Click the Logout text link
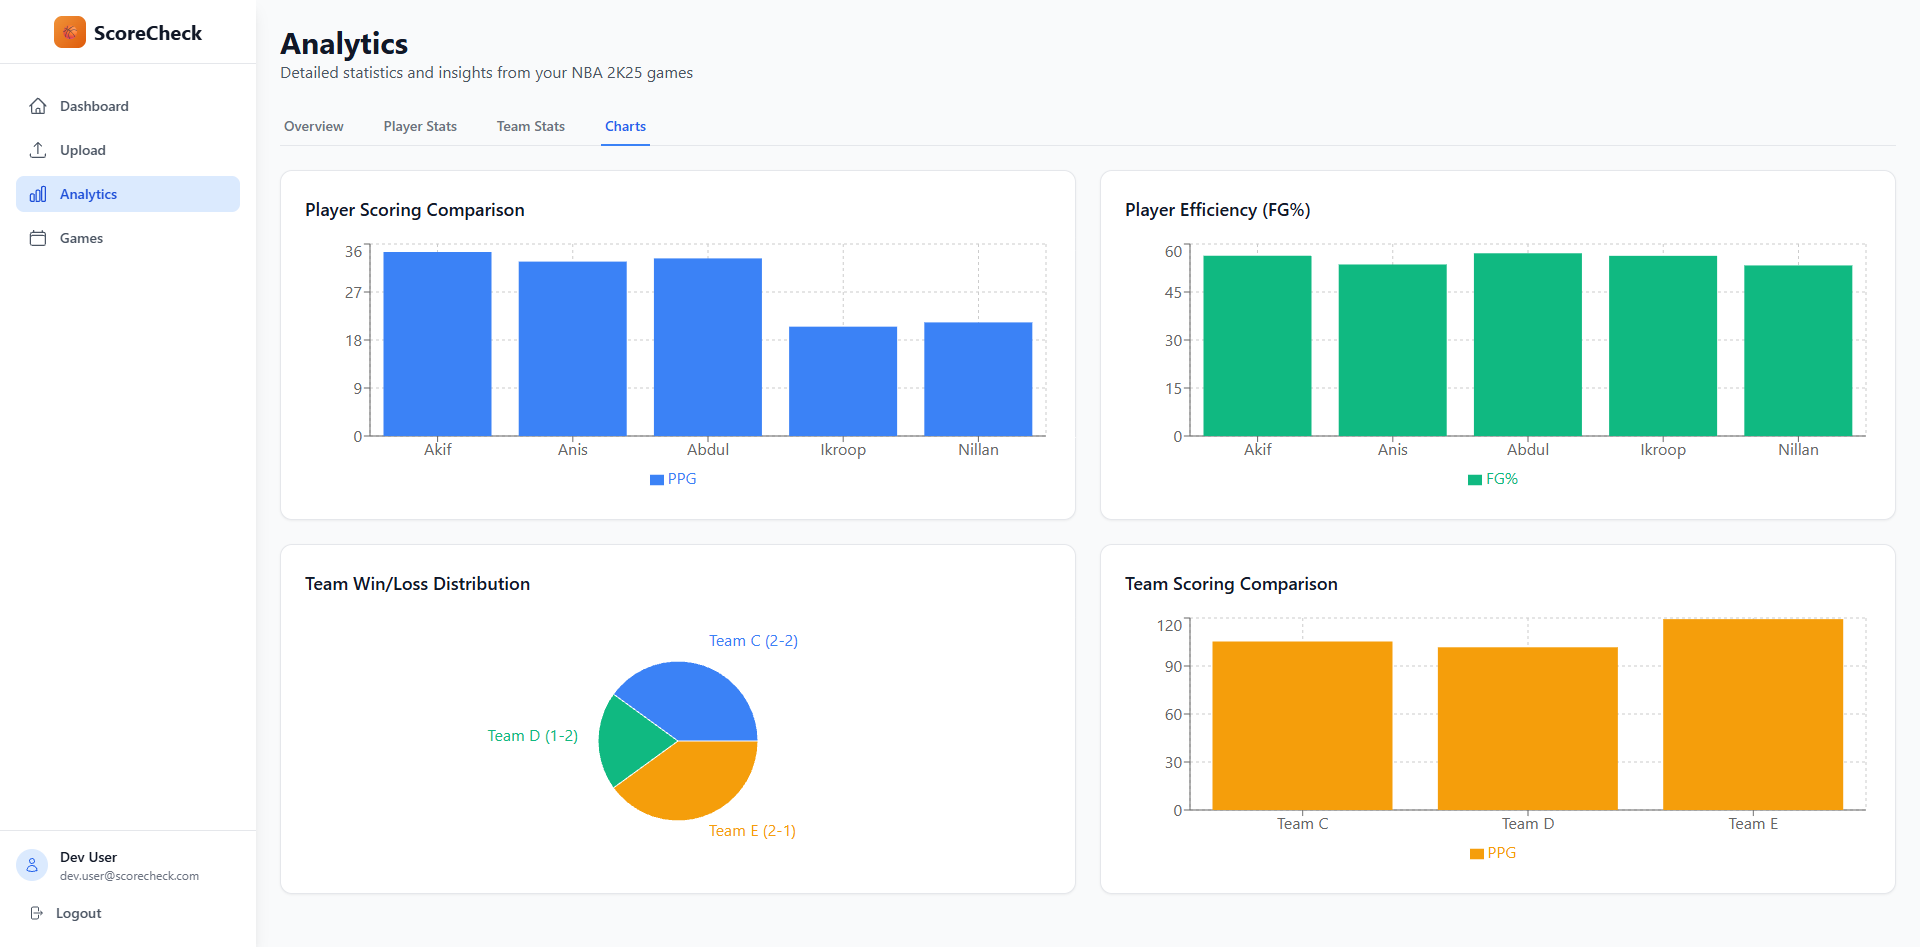Viewport: 1920px width, 947px height. (x=79, y=913)
